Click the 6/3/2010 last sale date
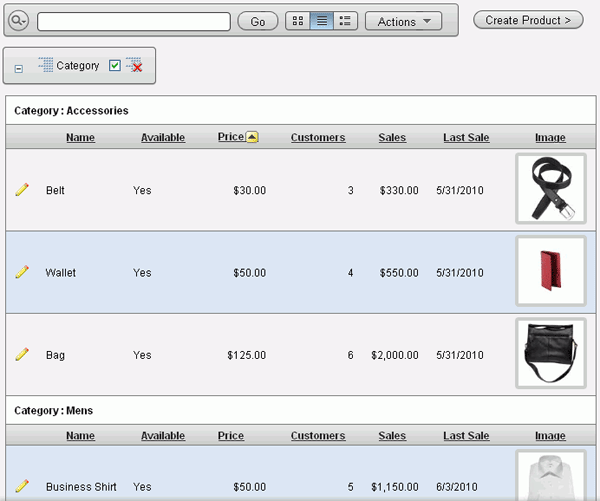Image resolution: width=600 pixels, height=501 pixels. click(457, 487)
